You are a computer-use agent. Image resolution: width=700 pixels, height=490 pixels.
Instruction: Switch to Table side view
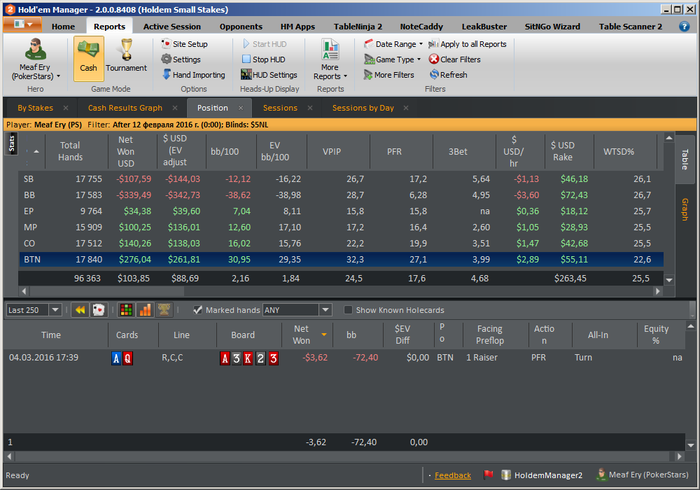tap(684, 159)
